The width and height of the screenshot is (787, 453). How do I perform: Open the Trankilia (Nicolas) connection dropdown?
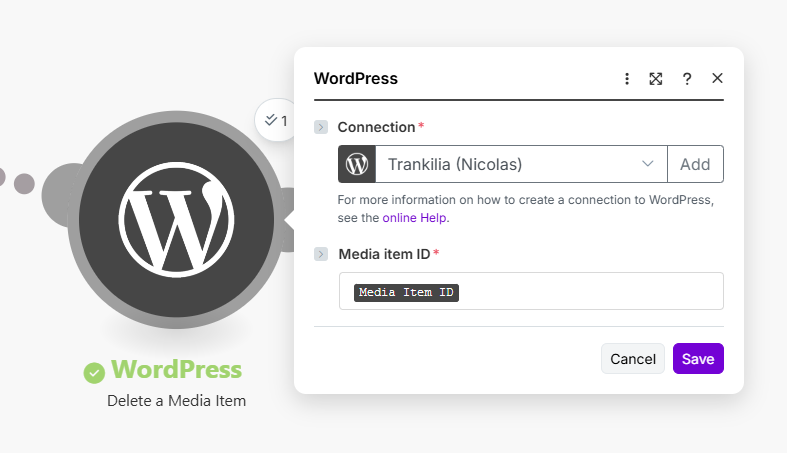coord(521,164)
